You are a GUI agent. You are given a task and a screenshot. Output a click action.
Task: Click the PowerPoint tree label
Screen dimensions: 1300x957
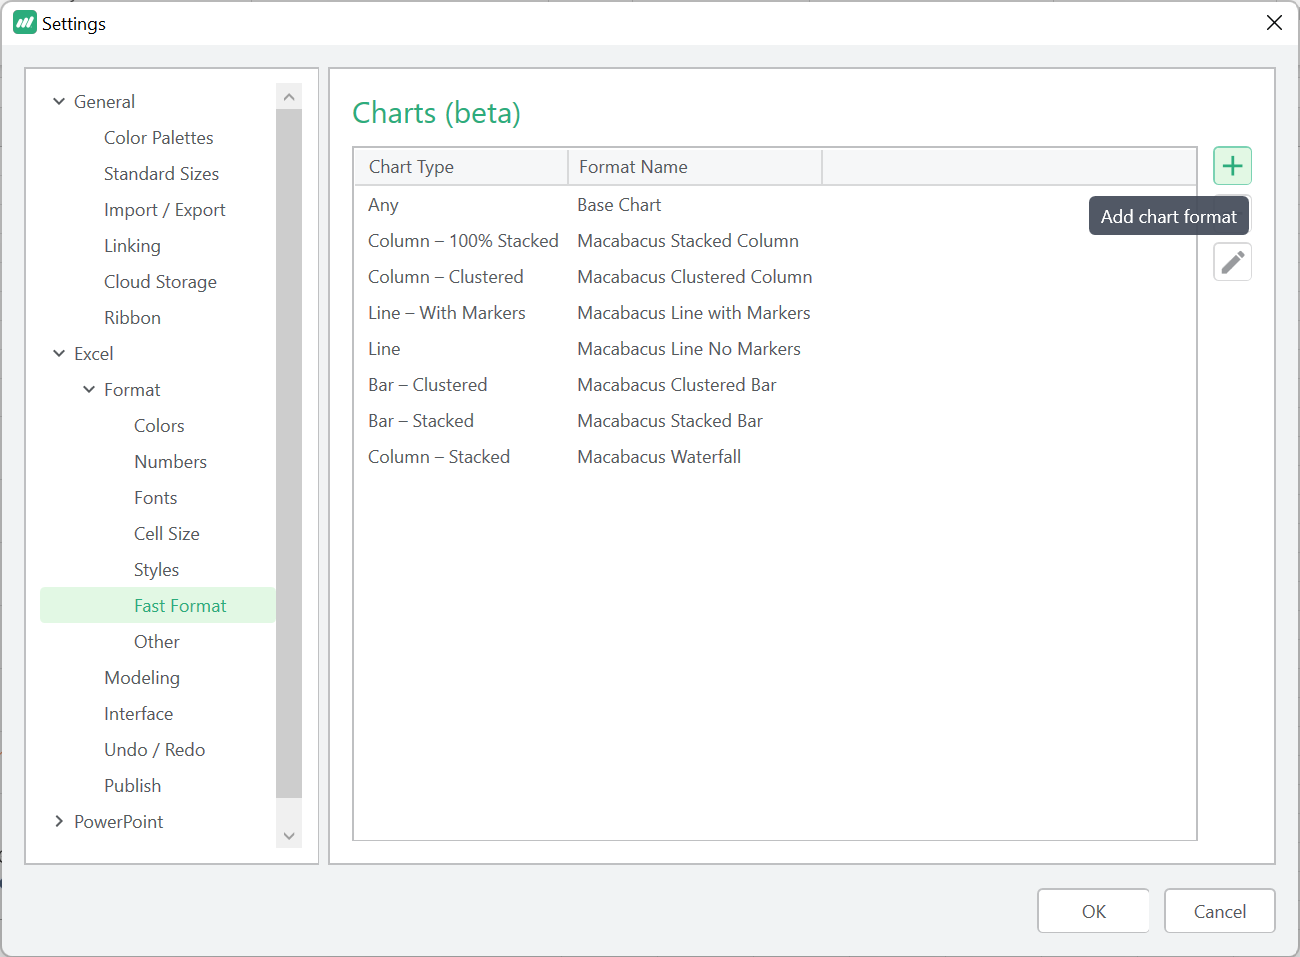tap(118, 822)
